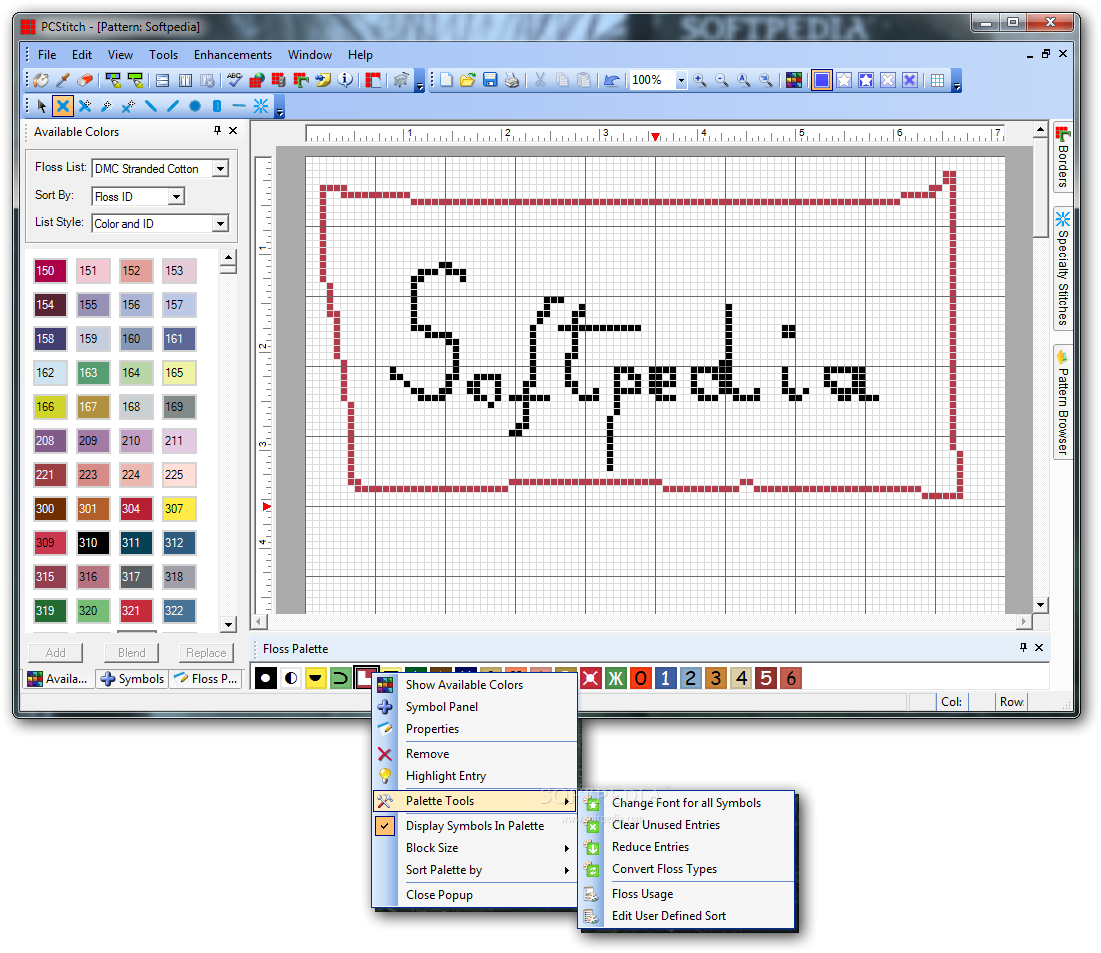Viewport: 1101px width, 953px height.
Task: Choose Highlight Entry
Action: pos(475,776)
